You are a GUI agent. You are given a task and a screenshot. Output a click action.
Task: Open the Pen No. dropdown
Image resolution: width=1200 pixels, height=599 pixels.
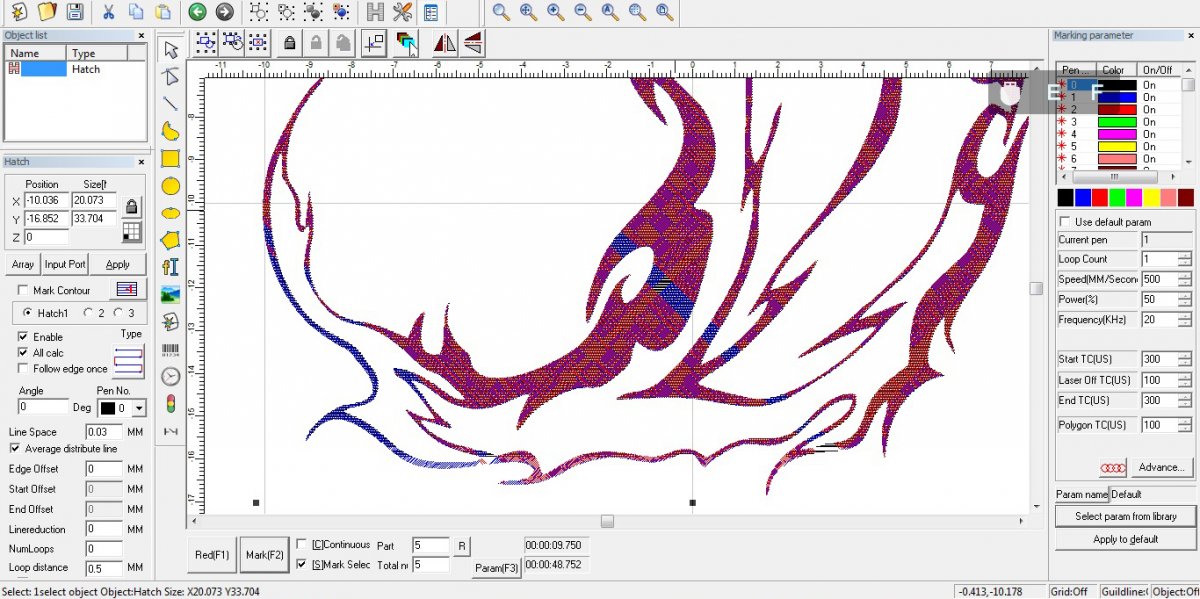138,408
